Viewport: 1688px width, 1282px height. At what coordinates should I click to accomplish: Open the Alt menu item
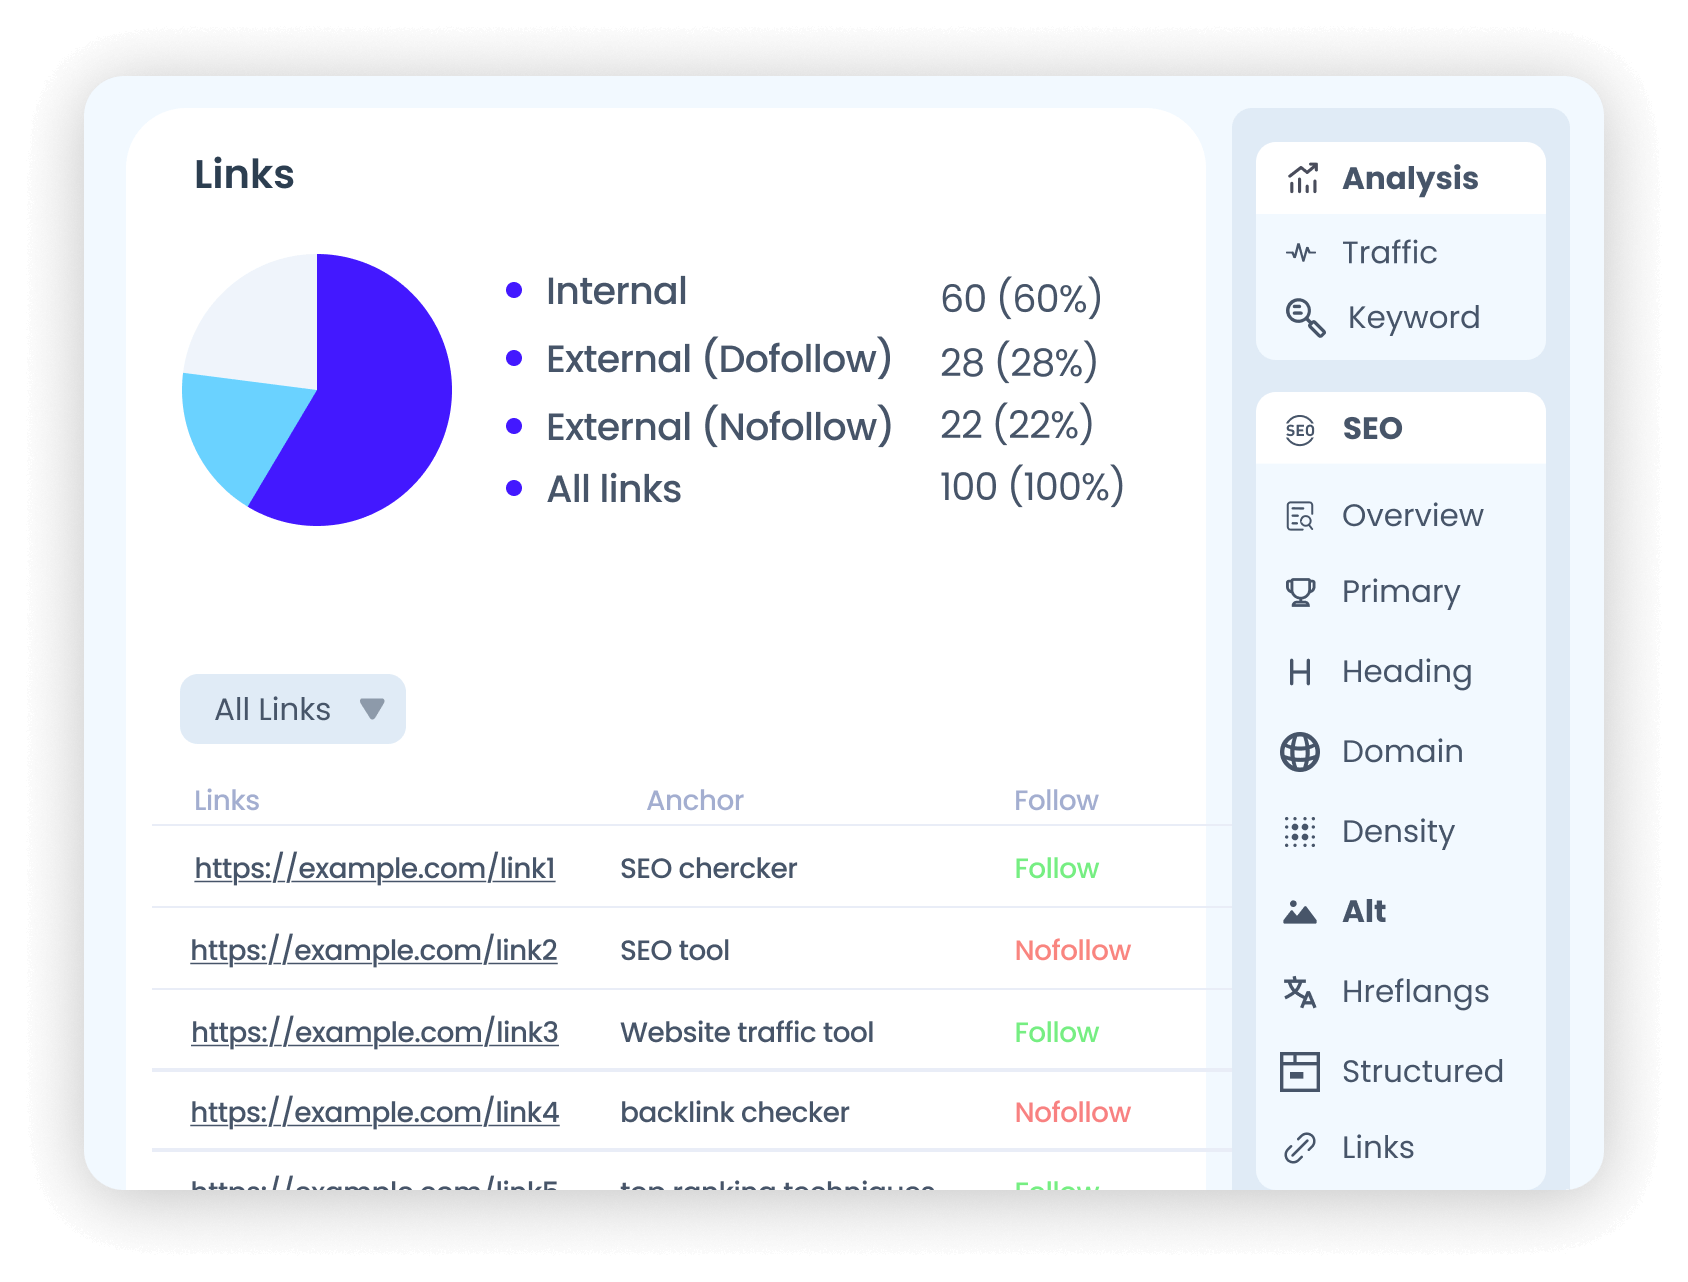[x=1363, y=912]
